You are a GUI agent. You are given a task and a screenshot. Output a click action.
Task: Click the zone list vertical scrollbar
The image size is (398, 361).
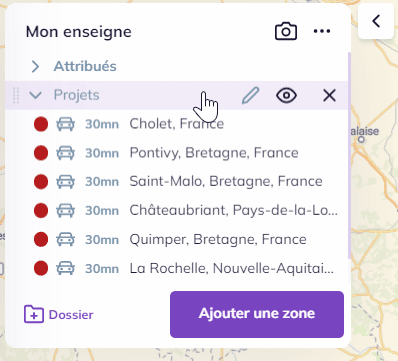(349, 155)
